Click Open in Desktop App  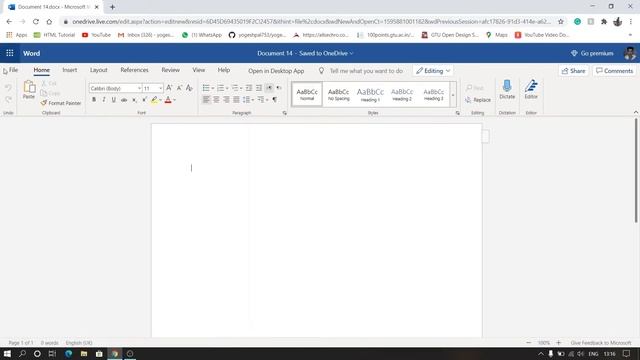tap(276, 71)
